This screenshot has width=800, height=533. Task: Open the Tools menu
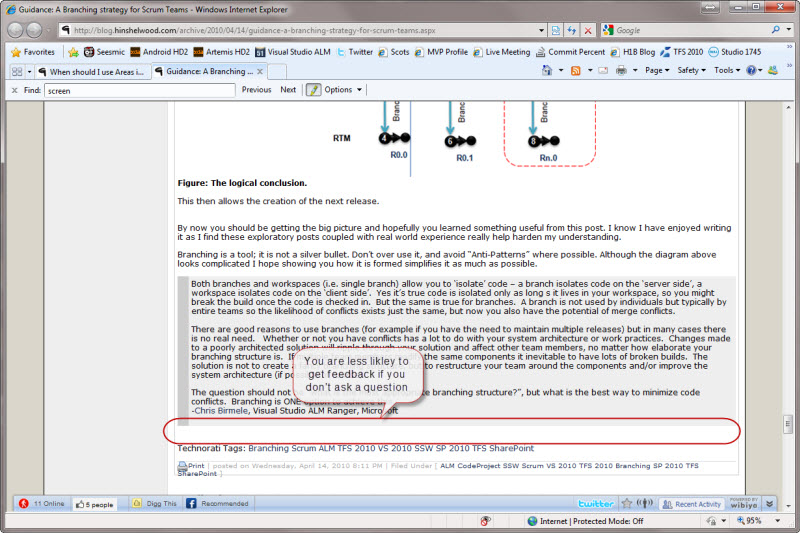tap(726, 71)
